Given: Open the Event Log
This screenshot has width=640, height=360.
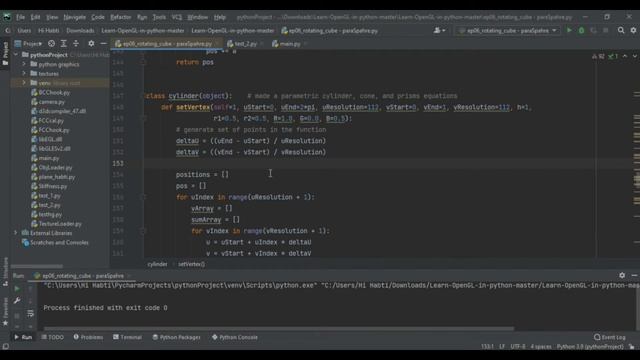Looking at the screenshot, I should [x=609, y=337].
